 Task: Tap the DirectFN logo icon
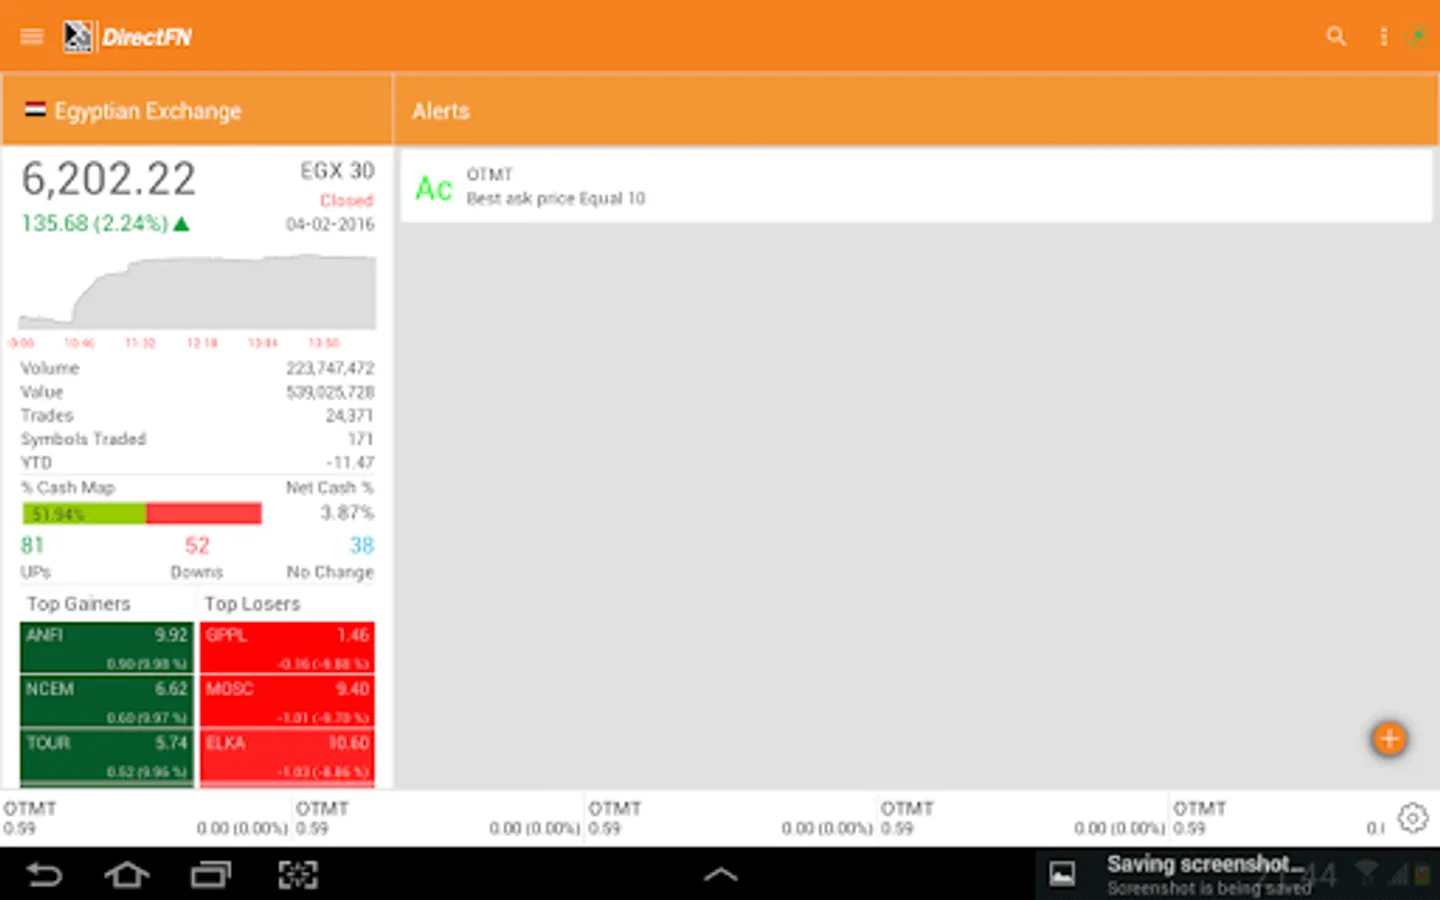pyautogui.click(x=78, y=37)
